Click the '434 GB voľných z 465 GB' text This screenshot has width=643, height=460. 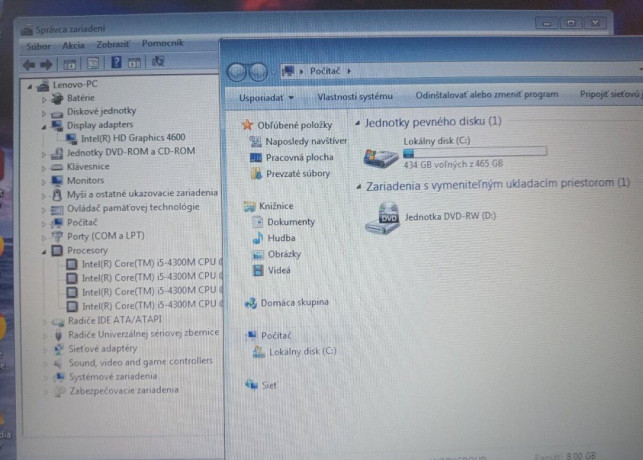453,165
